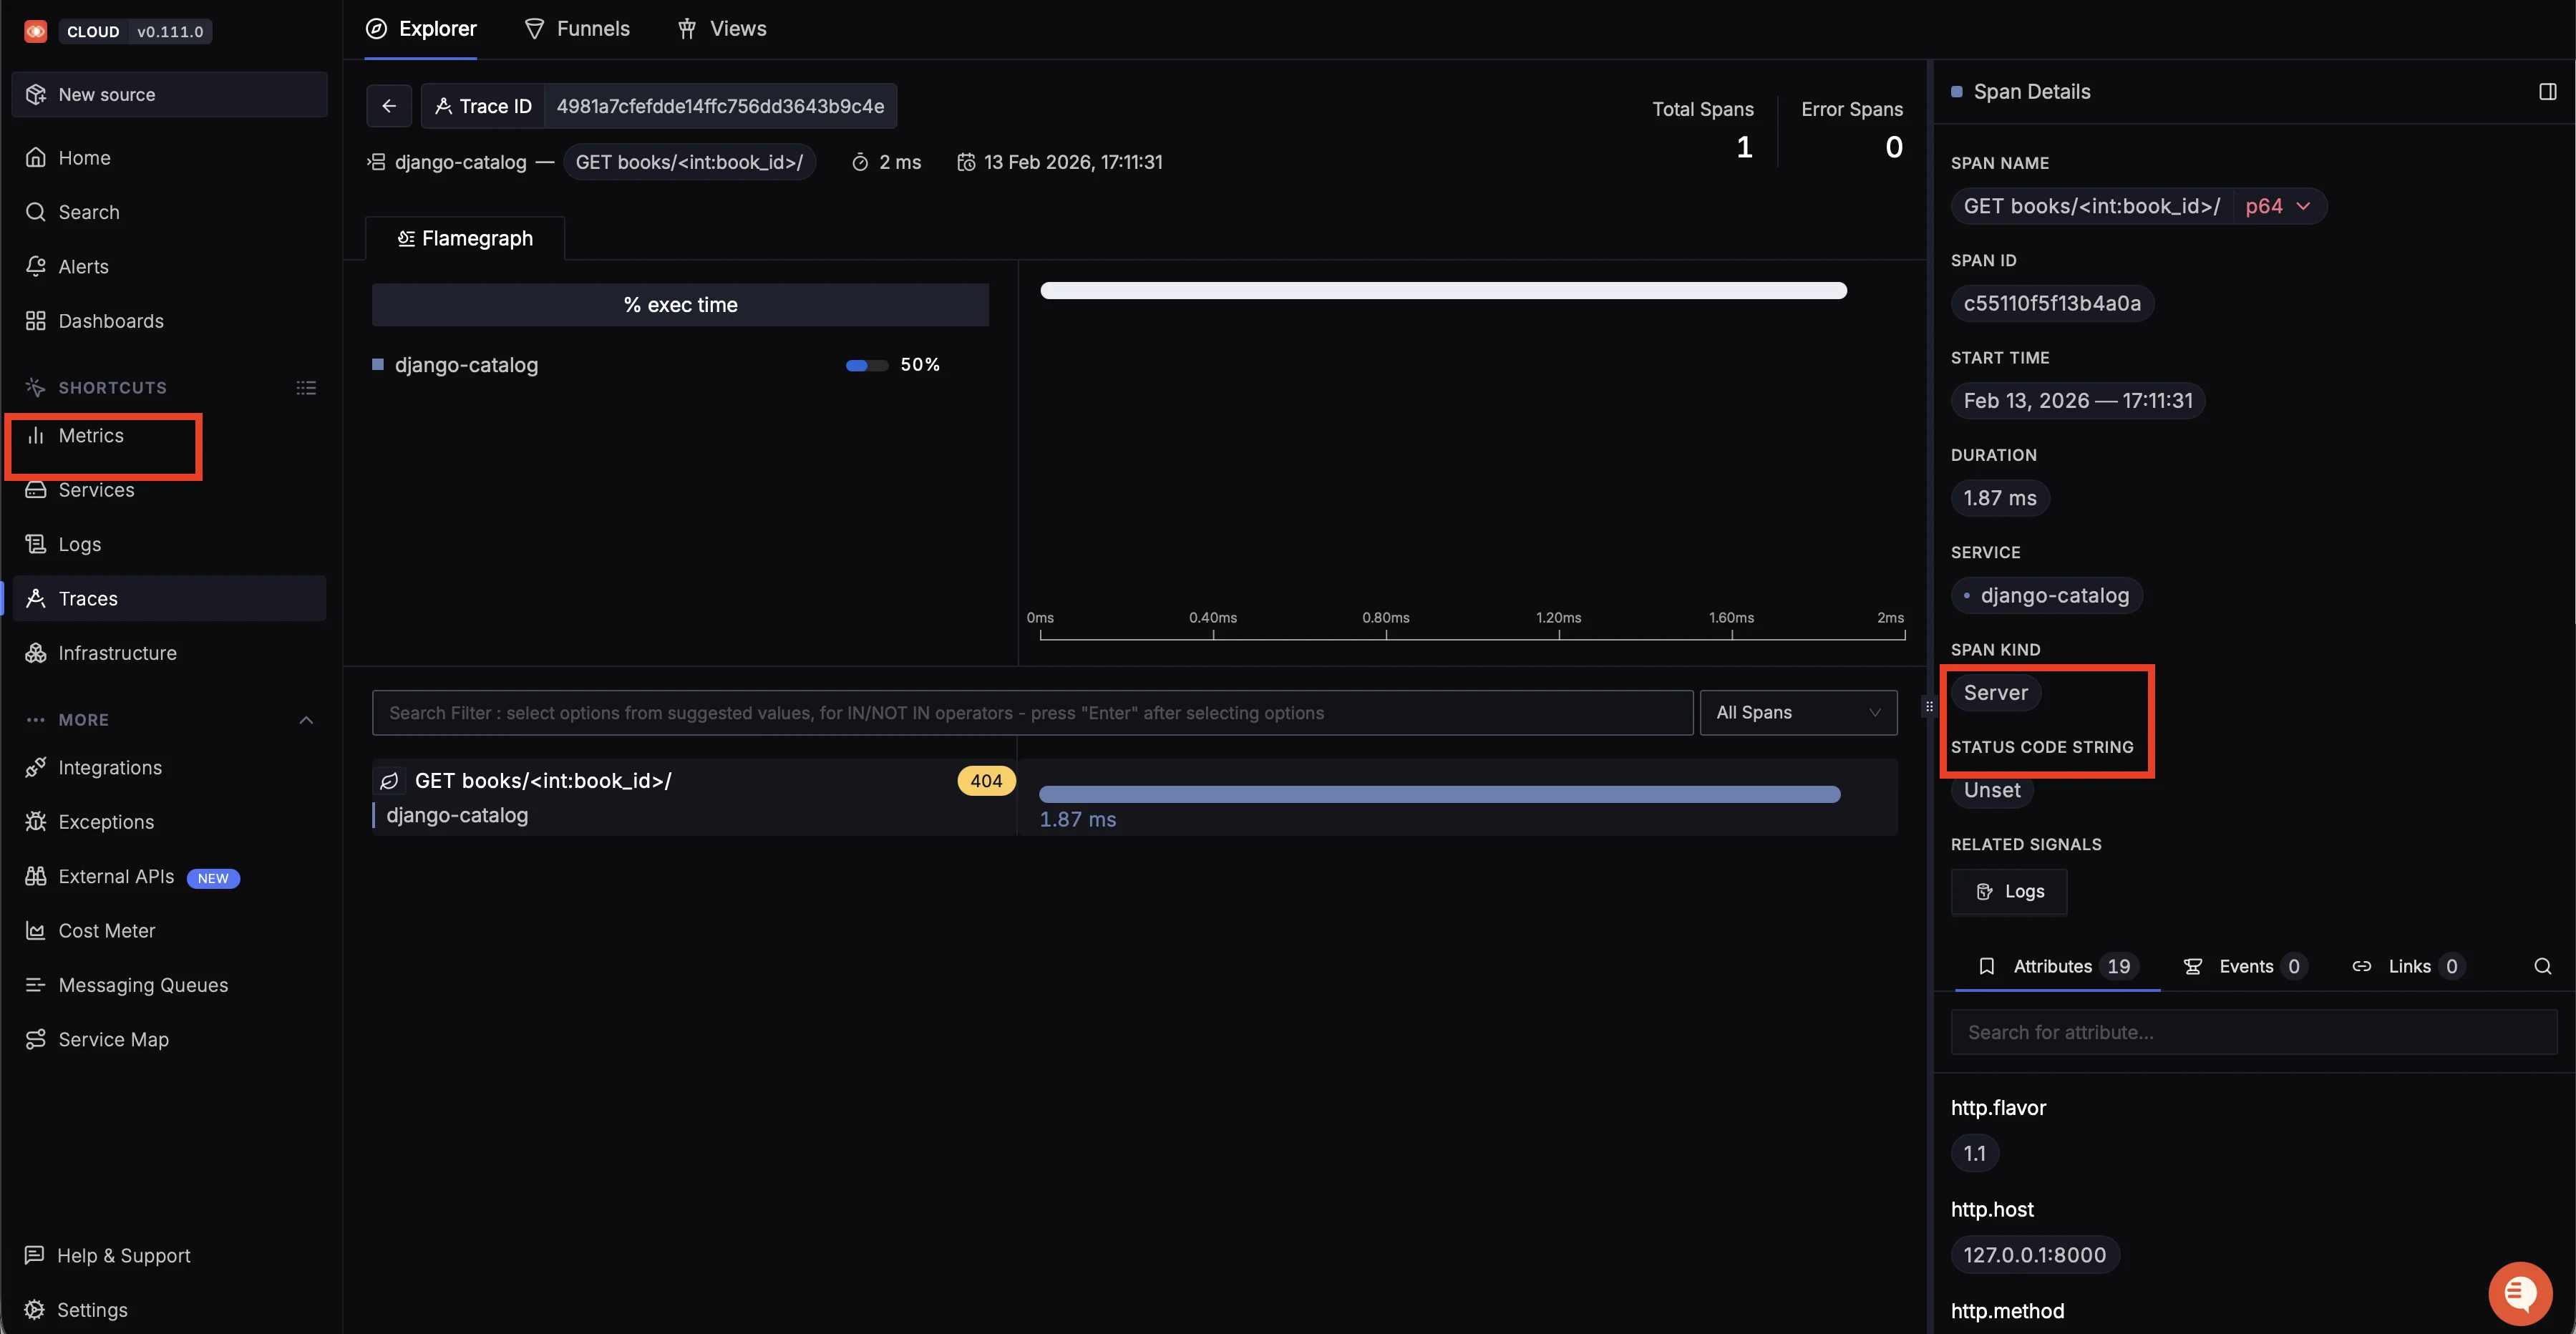
Task: Click the shortcuts list edit icon
Action: [x=306, y=388]
